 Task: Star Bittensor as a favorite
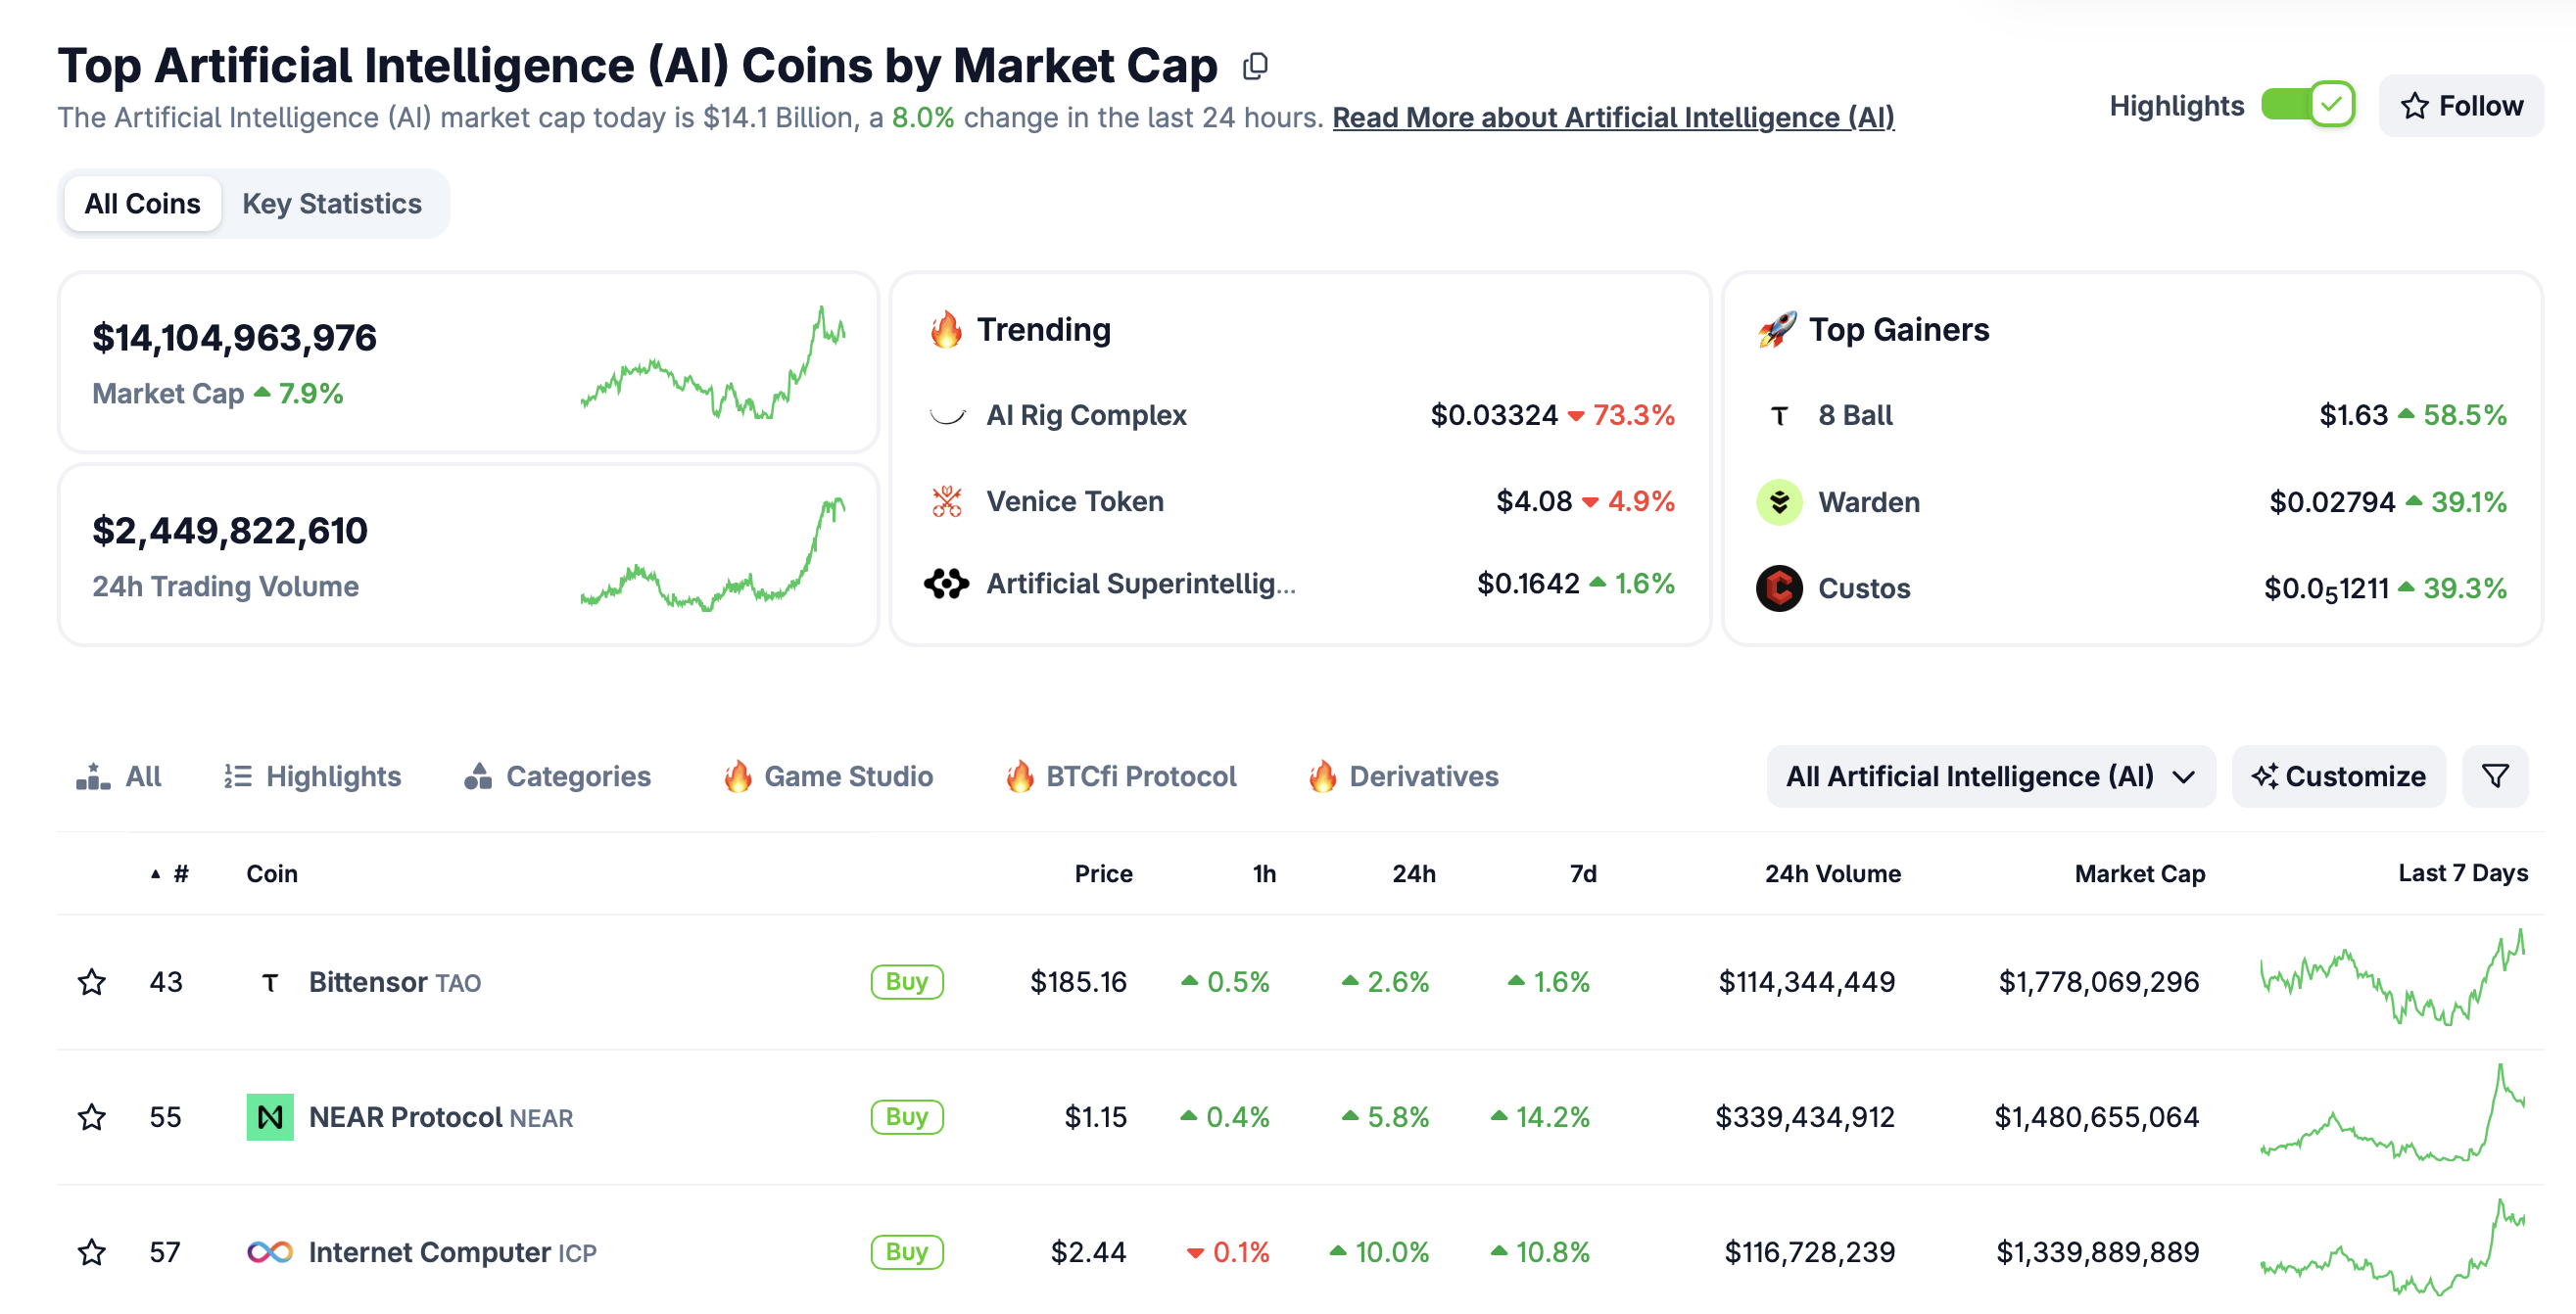point(92,981)
